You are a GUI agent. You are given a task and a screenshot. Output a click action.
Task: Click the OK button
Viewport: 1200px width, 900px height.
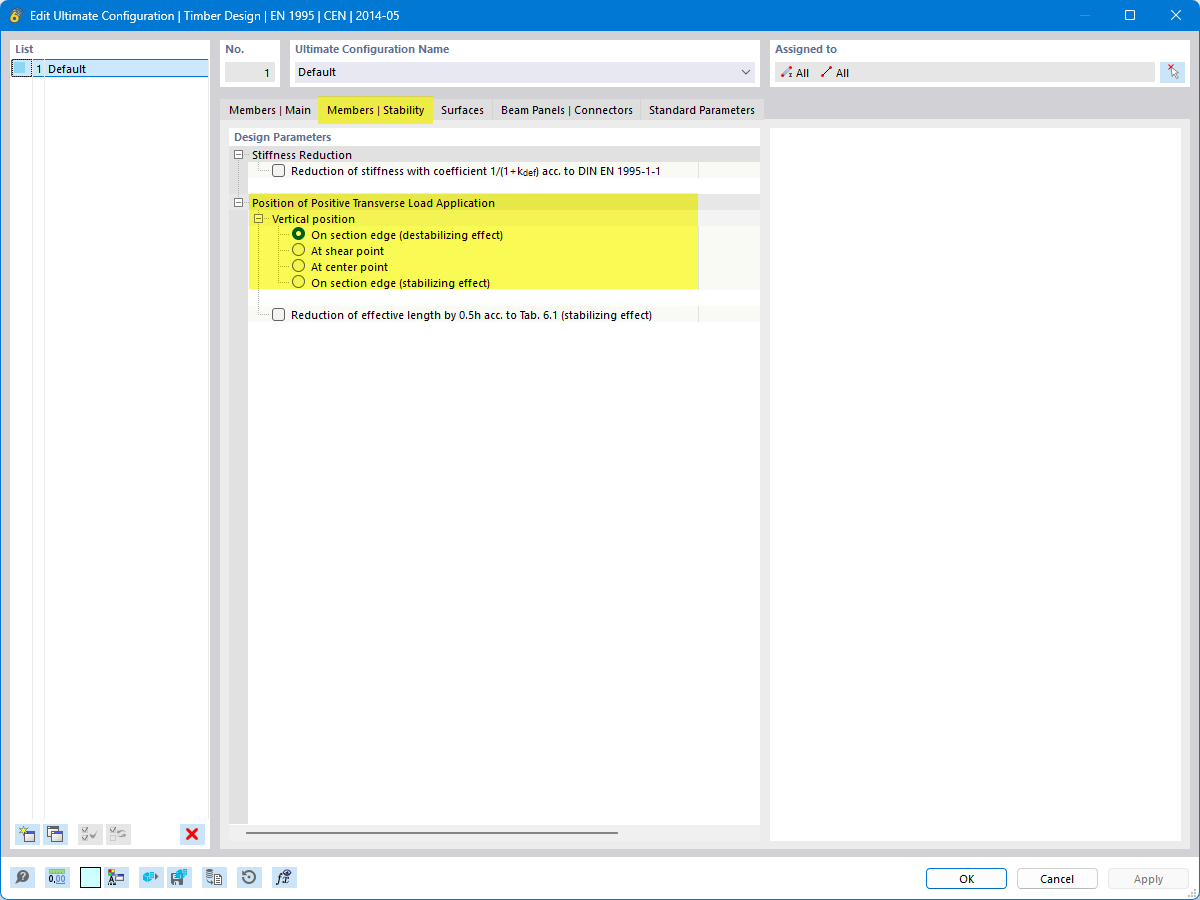[966, 879]
